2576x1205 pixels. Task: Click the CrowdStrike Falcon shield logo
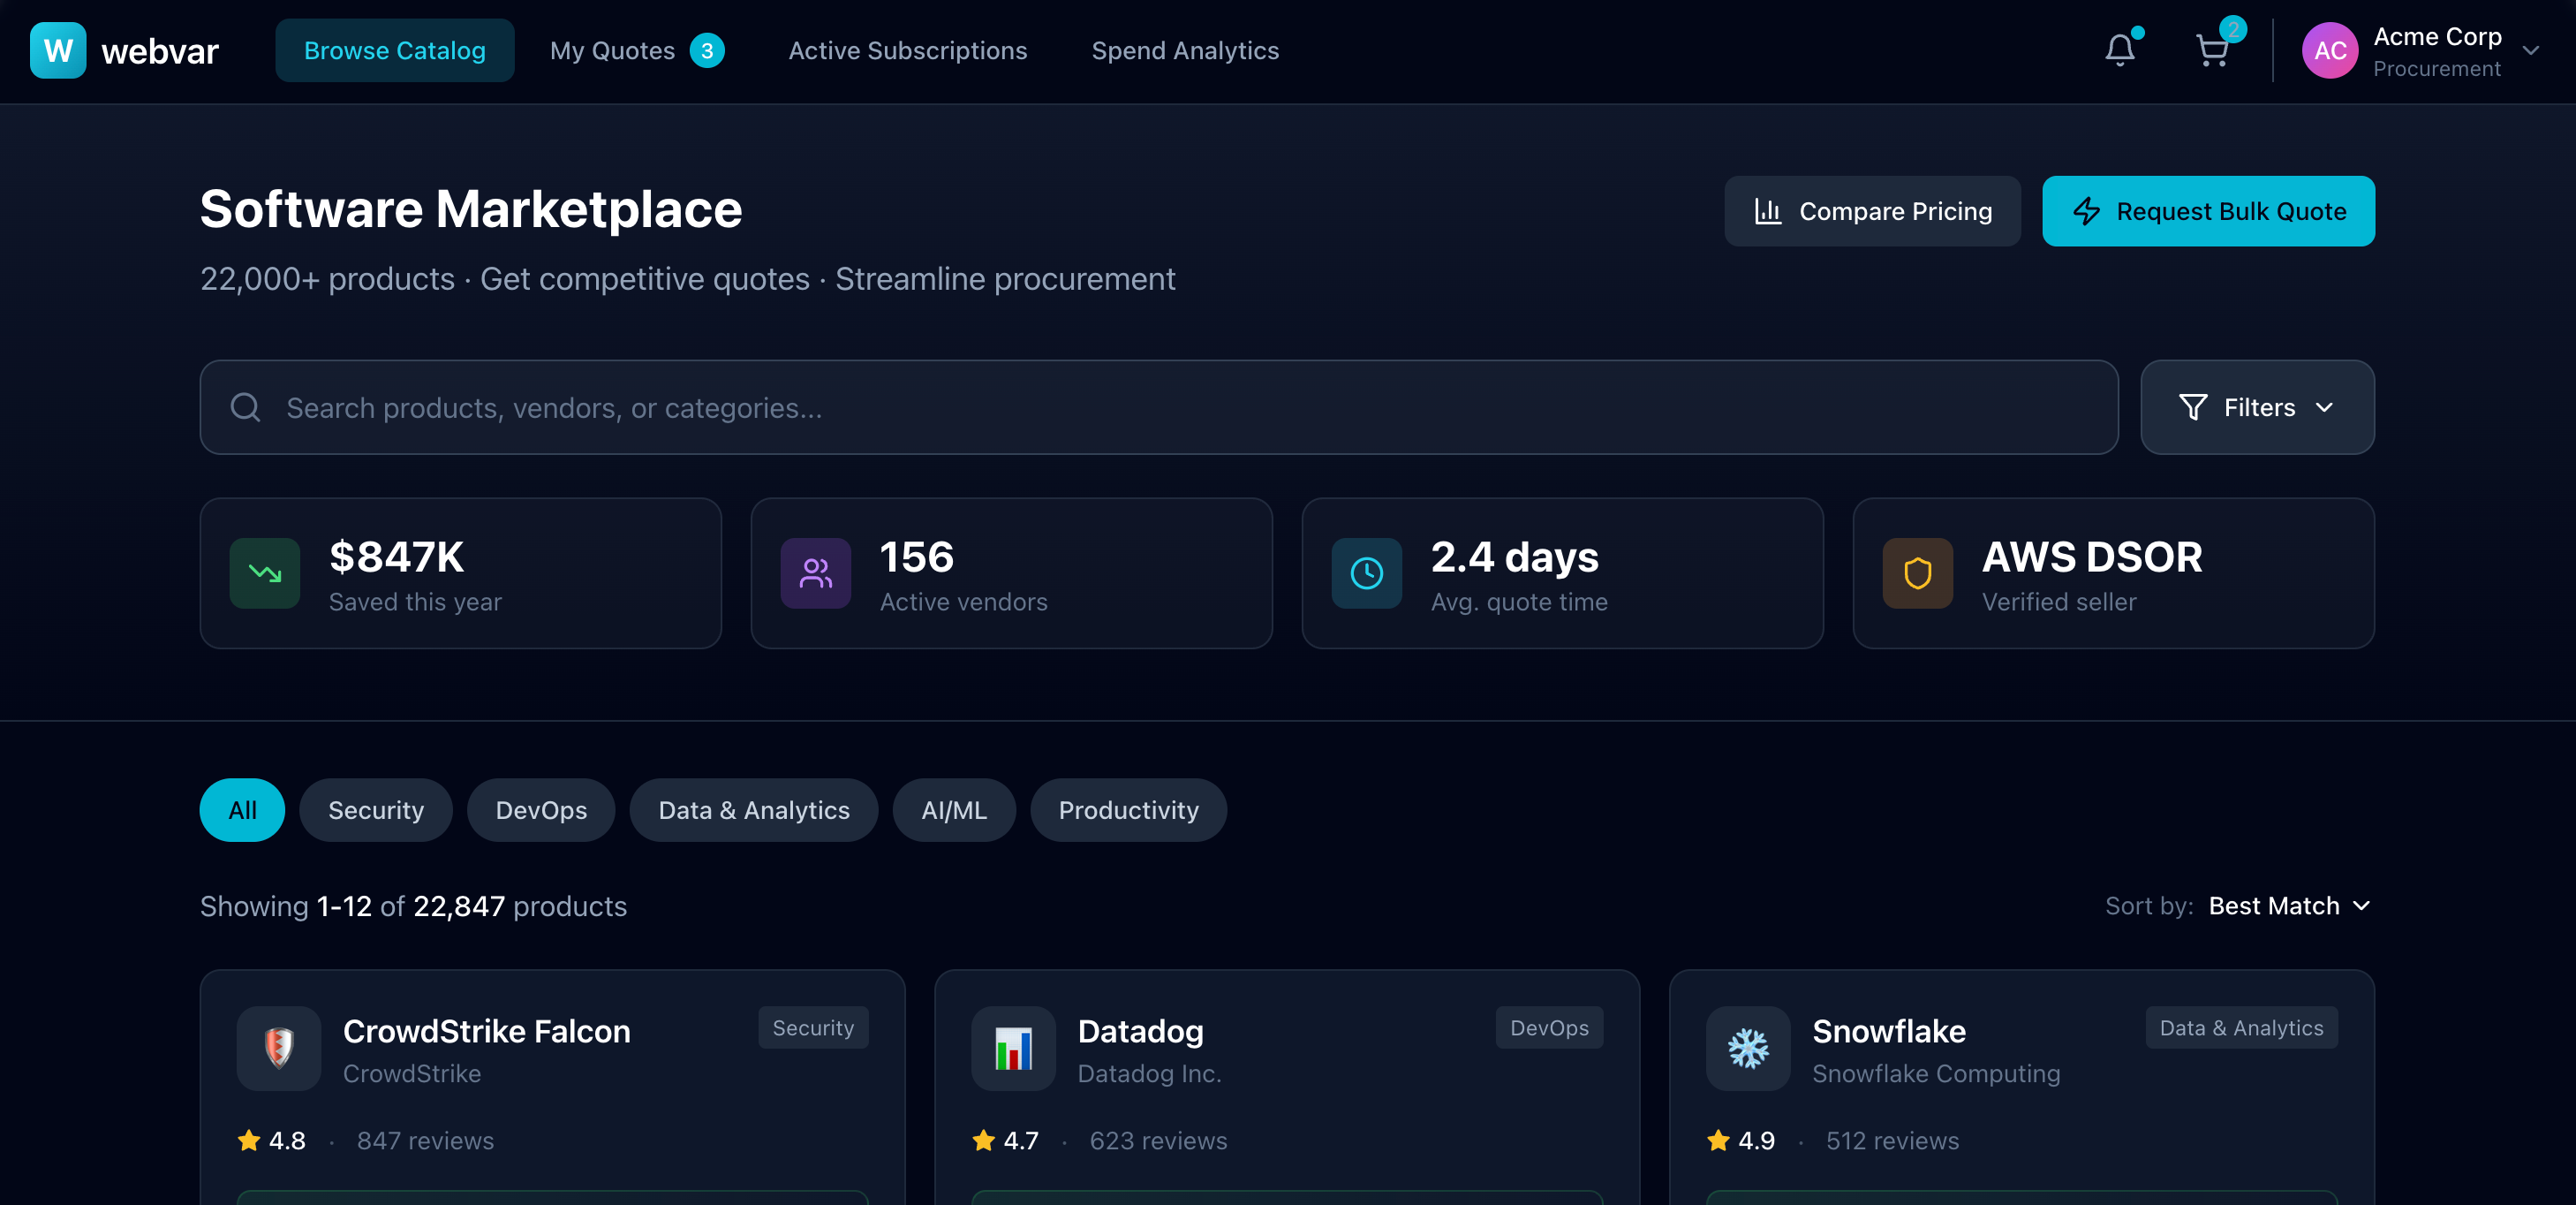[x=279, y=1048]
